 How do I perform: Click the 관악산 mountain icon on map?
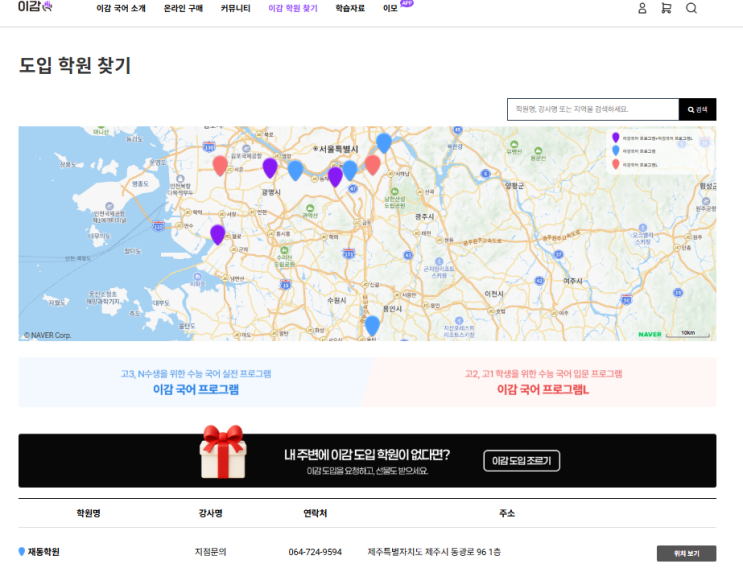pos(310,208)
